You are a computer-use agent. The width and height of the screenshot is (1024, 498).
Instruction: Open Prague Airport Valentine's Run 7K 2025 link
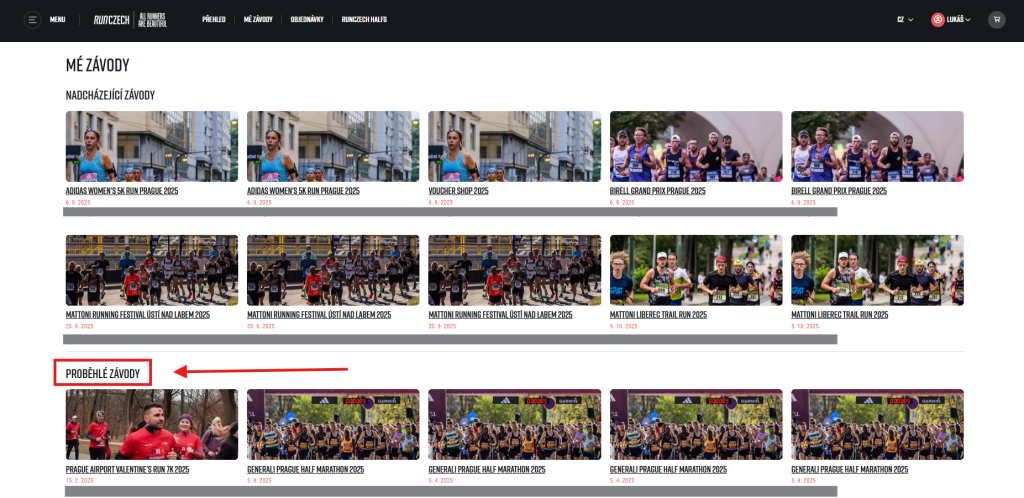pos(127,469)
